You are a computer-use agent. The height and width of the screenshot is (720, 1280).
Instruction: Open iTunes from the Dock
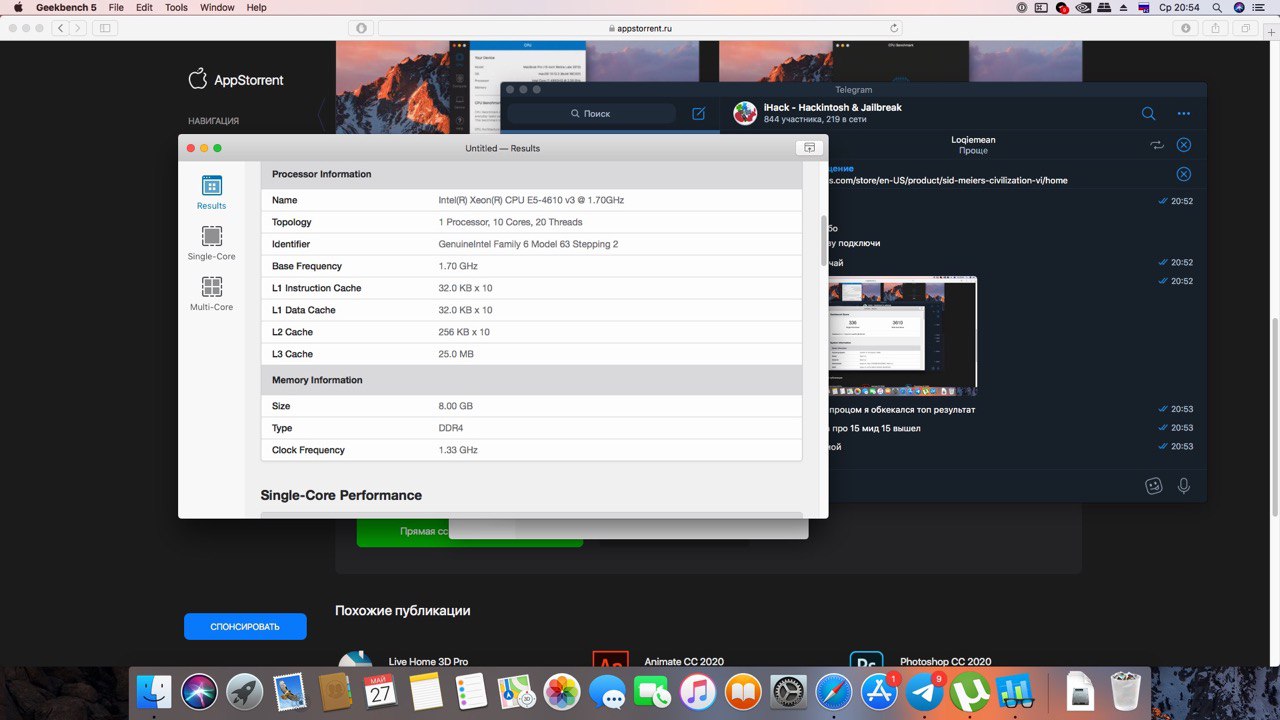(698, 691)
